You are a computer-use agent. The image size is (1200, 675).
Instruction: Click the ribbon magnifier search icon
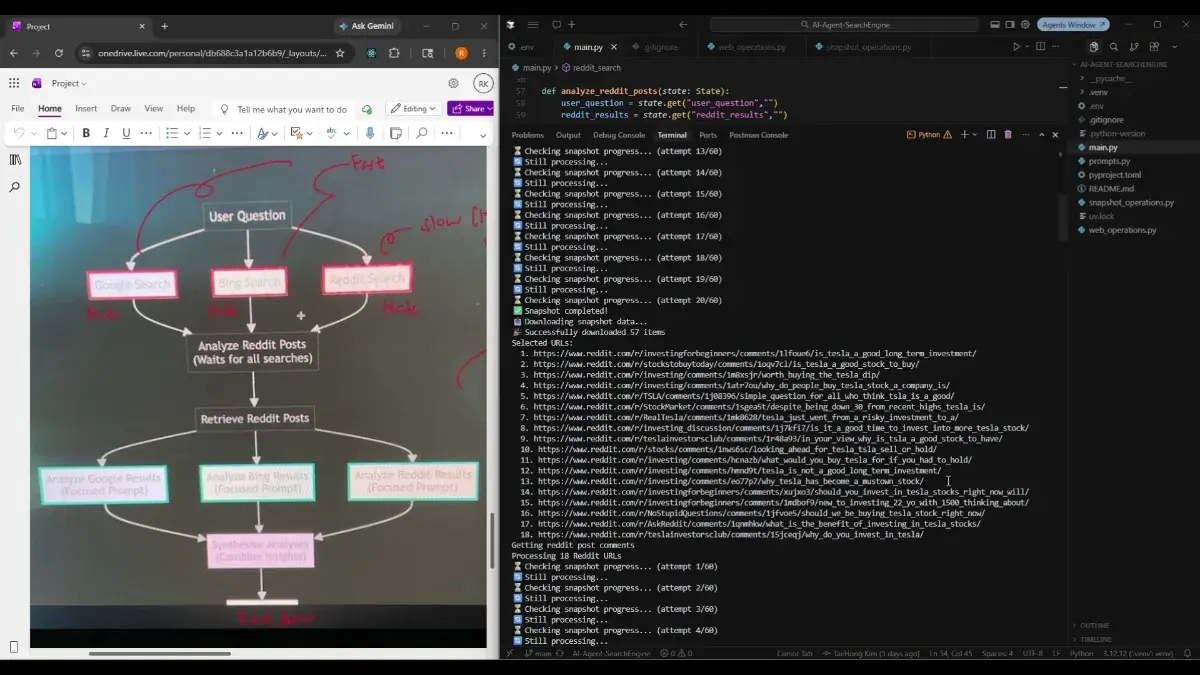click(x=422, y=133)
